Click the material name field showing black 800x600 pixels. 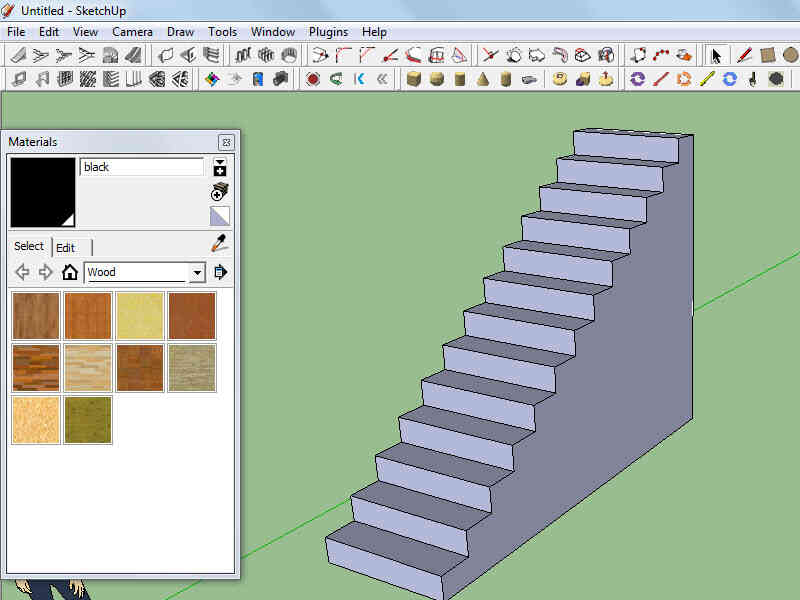click(x=142, y=167)
